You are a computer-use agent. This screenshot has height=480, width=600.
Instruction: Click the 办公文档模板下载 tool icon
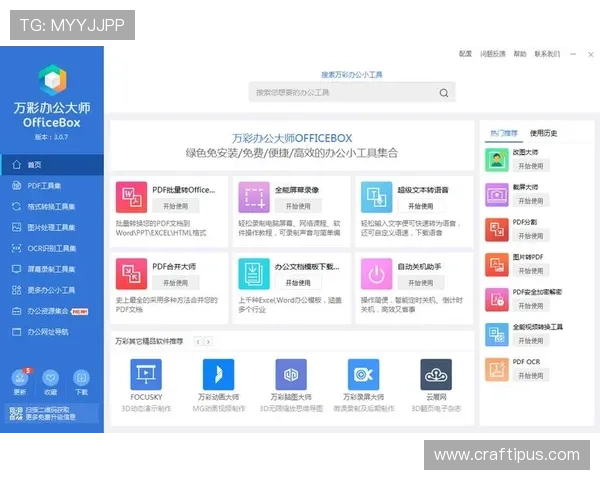click(x=254, y=274)
